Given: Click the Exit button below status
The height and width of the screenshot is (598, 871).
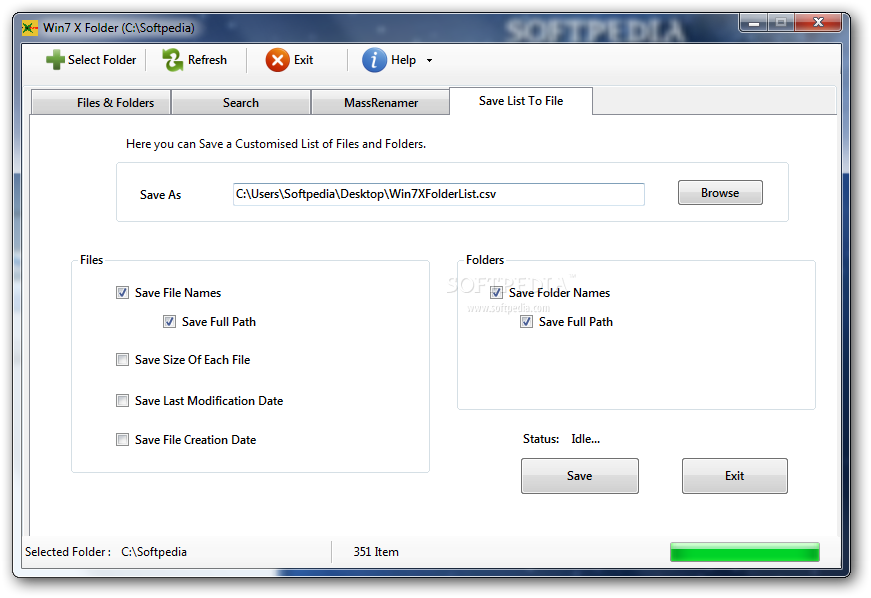Looking at the screenshot, I should pos(734,476).
